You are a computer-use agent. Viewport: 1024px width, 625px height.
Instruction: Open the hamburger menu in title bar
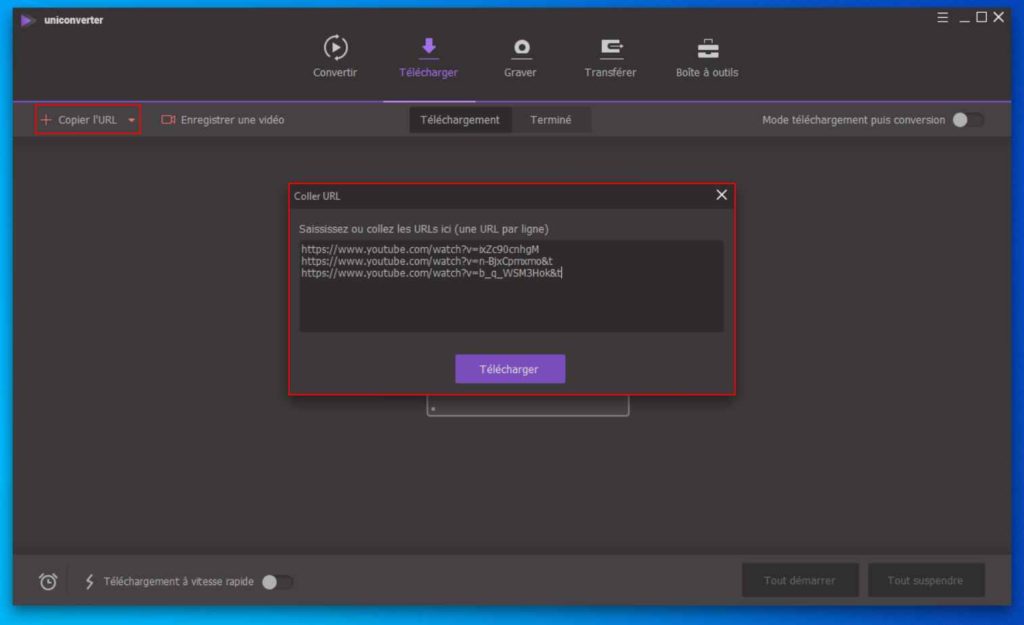pos(942,18)
